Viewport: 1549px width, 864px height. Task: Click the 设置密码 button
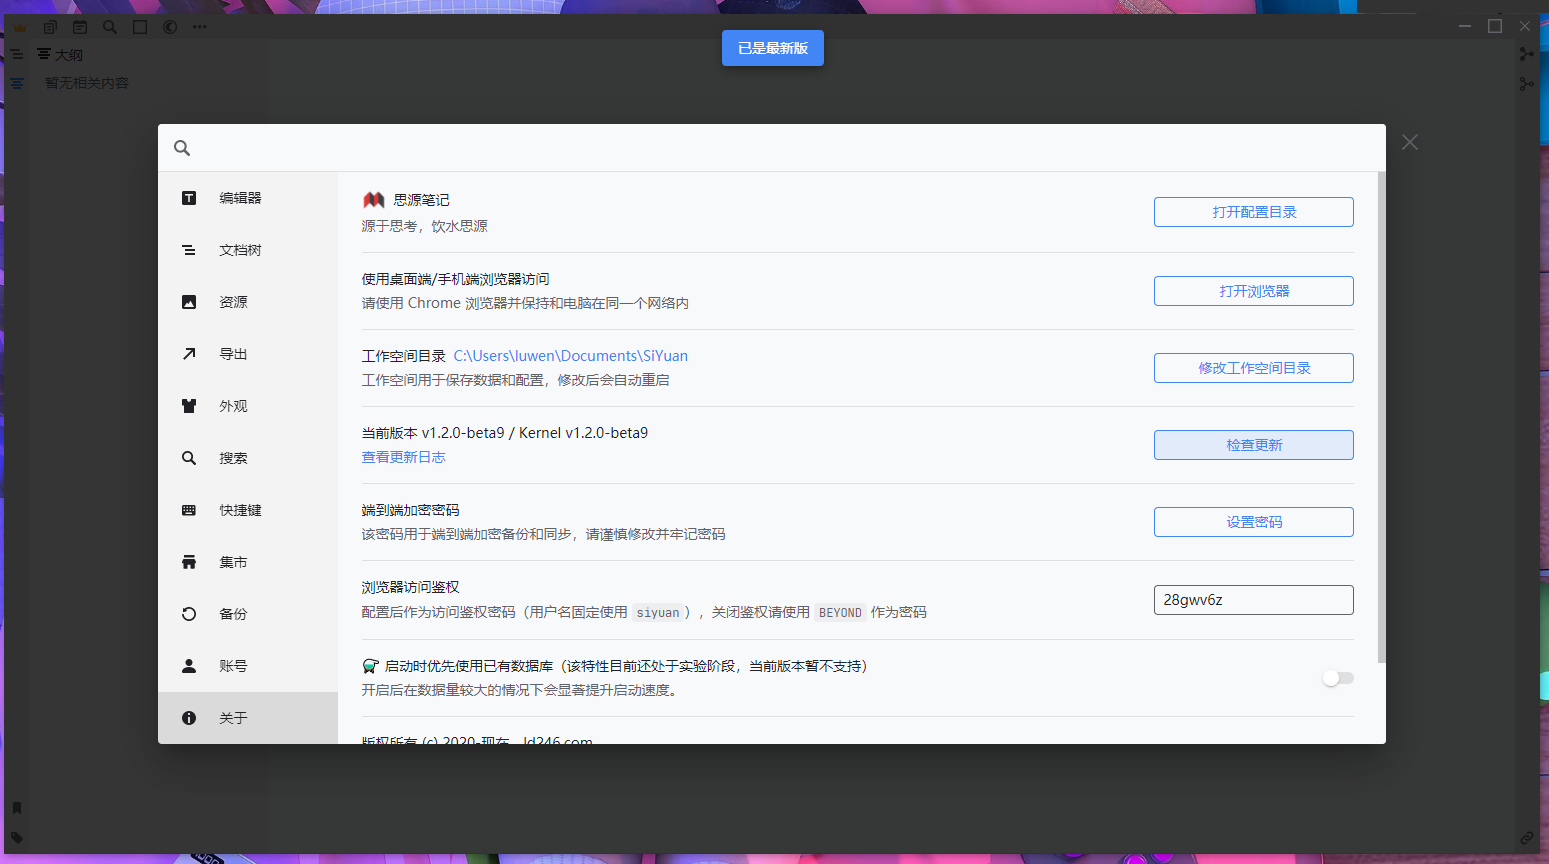(x=1253, y=522)
